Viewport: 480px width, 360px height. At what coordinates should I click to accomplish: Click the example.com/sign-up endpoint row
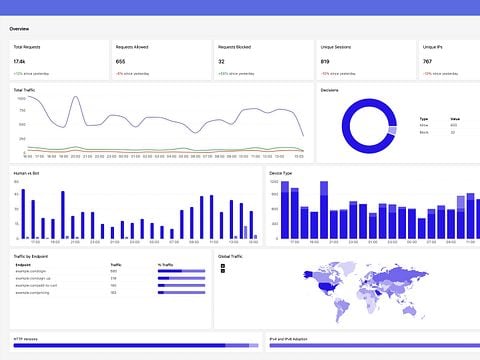click(x=110, y=278)
